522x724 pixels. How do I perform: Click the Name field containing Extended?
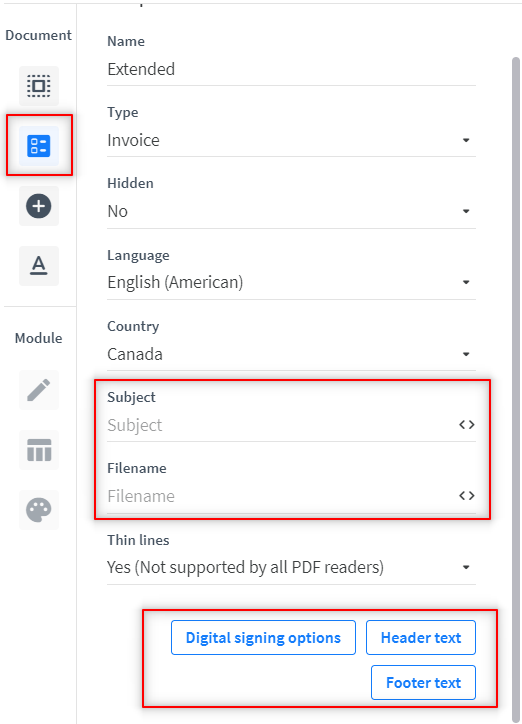point(291,70)
